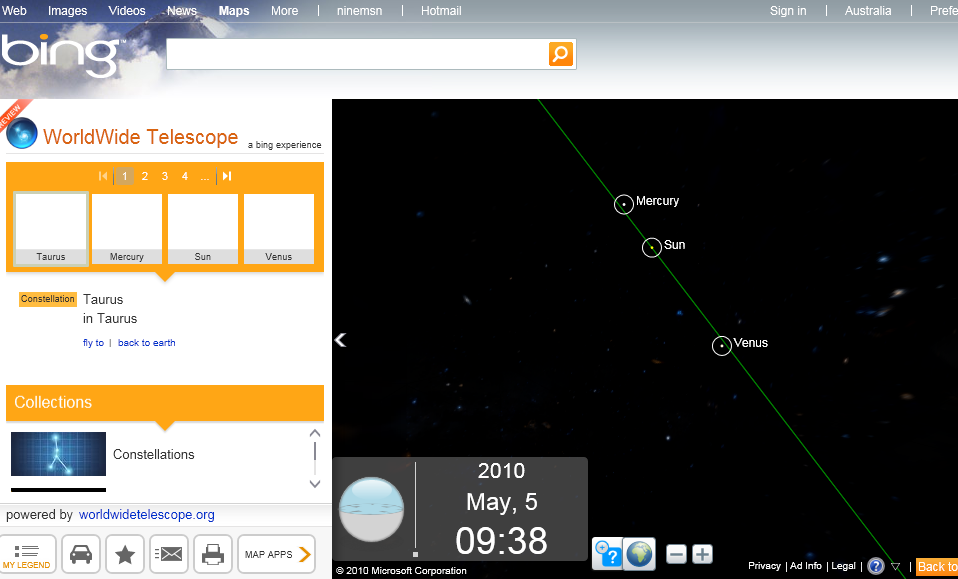958x579 pixels.
Task: Open the worldwidetelescope.org link
Action: click(x=147, y=515)
